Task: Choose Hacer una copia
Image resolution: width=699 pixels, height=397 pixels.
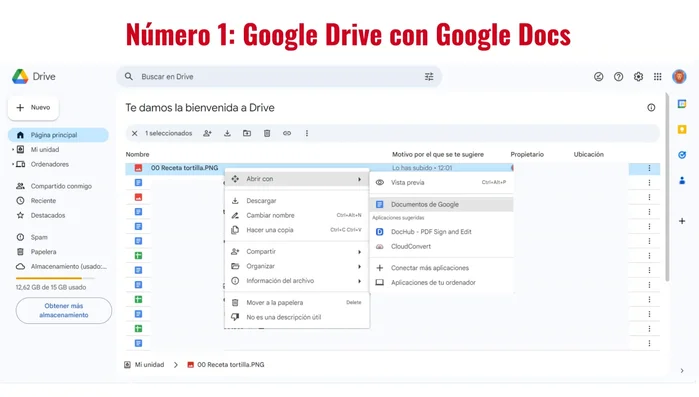Action: tap(297, 230)
